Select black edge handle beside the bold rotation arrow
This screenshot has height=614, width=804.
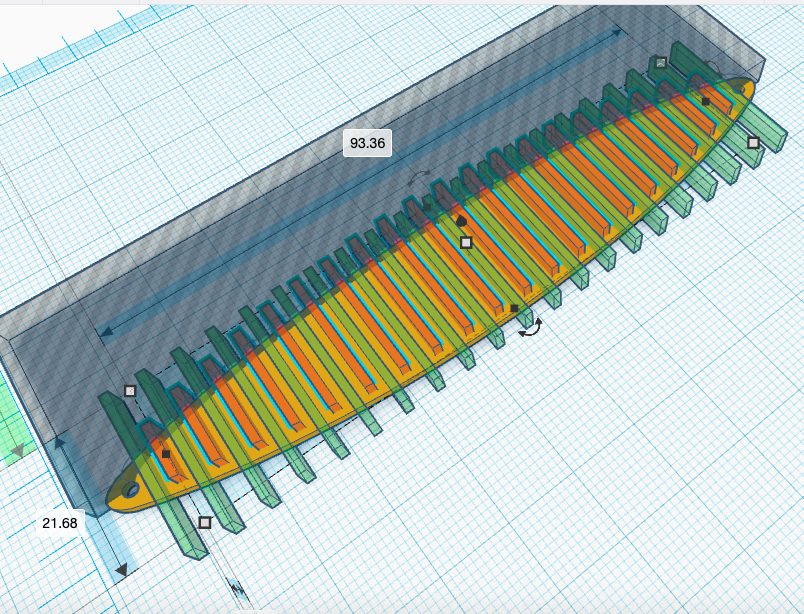coord(514,308)
